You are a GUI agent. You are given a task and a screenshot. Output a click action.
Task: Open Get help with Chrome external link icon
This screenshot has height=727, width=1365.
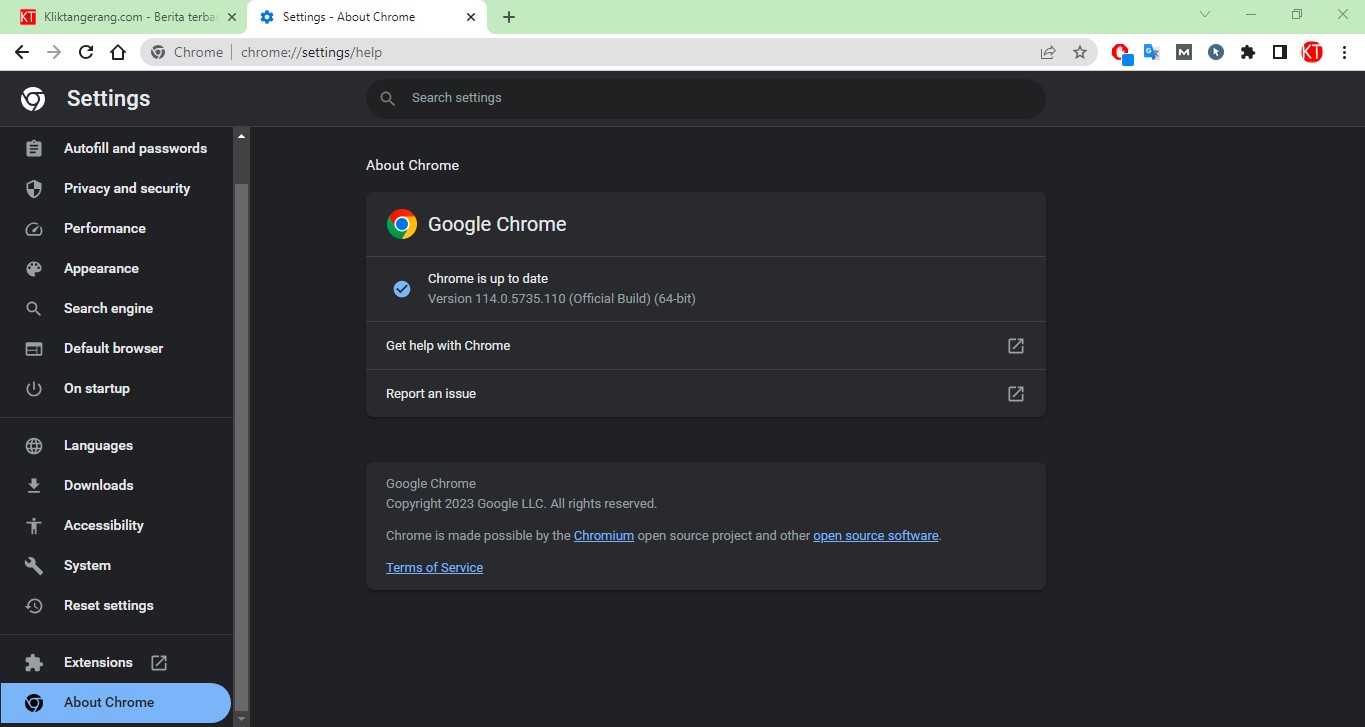tap(1016, 346)
